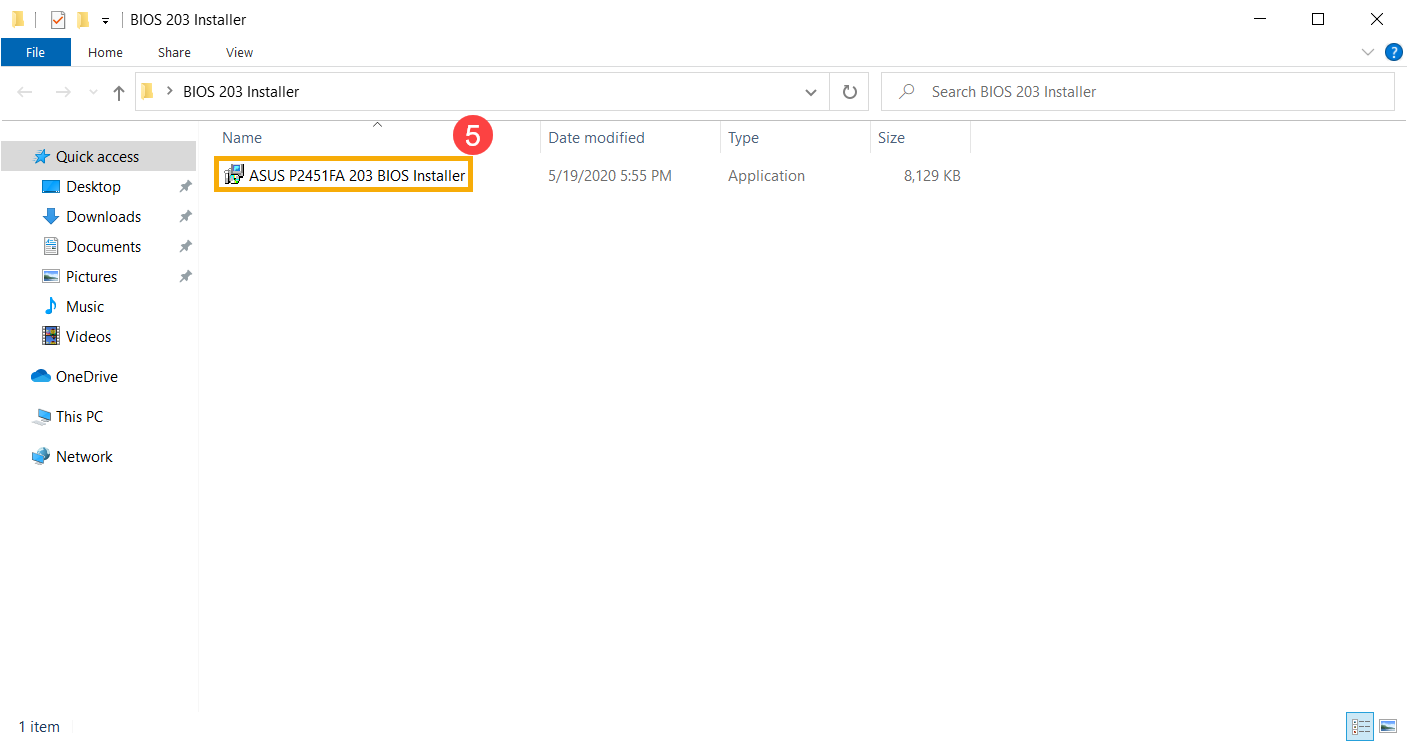Unpin Pictures using its pin icon
The height and width of the screenshot is (742, 1408).
[185, 277]
